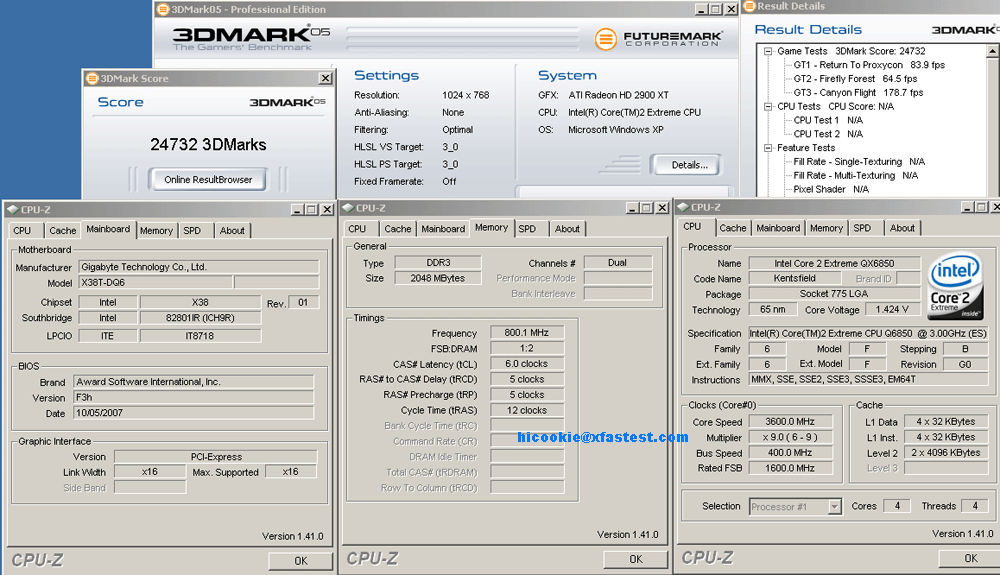The image size is (1000, 575).
Task: Open Memory tab in Mainboard CPU-Z window
Action: [156, 230]
